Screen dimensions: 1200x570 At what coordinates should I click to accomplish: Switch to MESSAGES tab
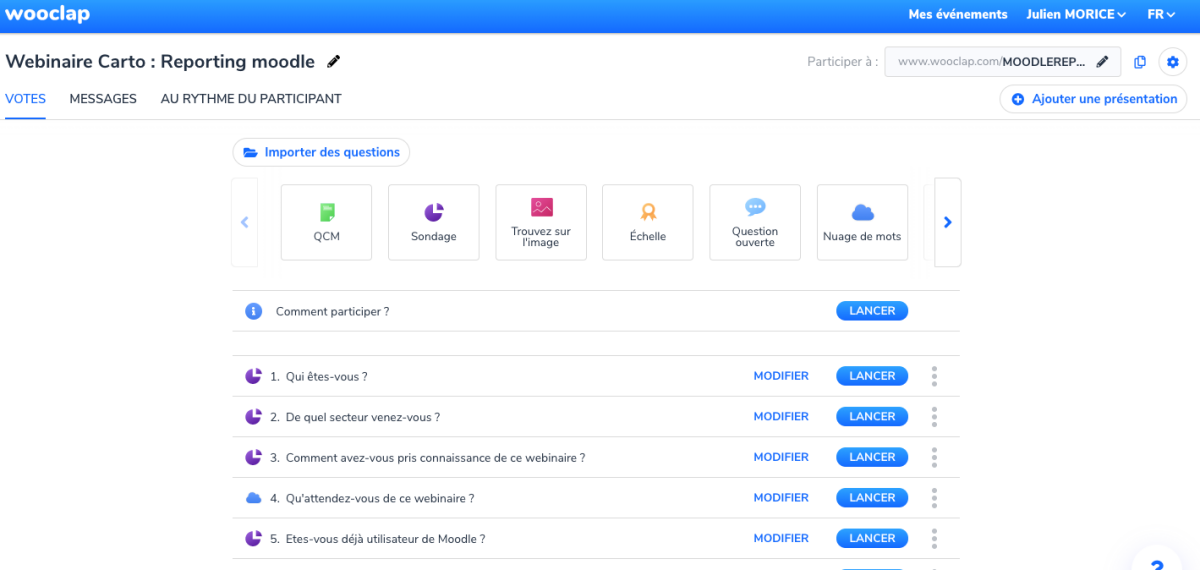[x=103, y=99]
